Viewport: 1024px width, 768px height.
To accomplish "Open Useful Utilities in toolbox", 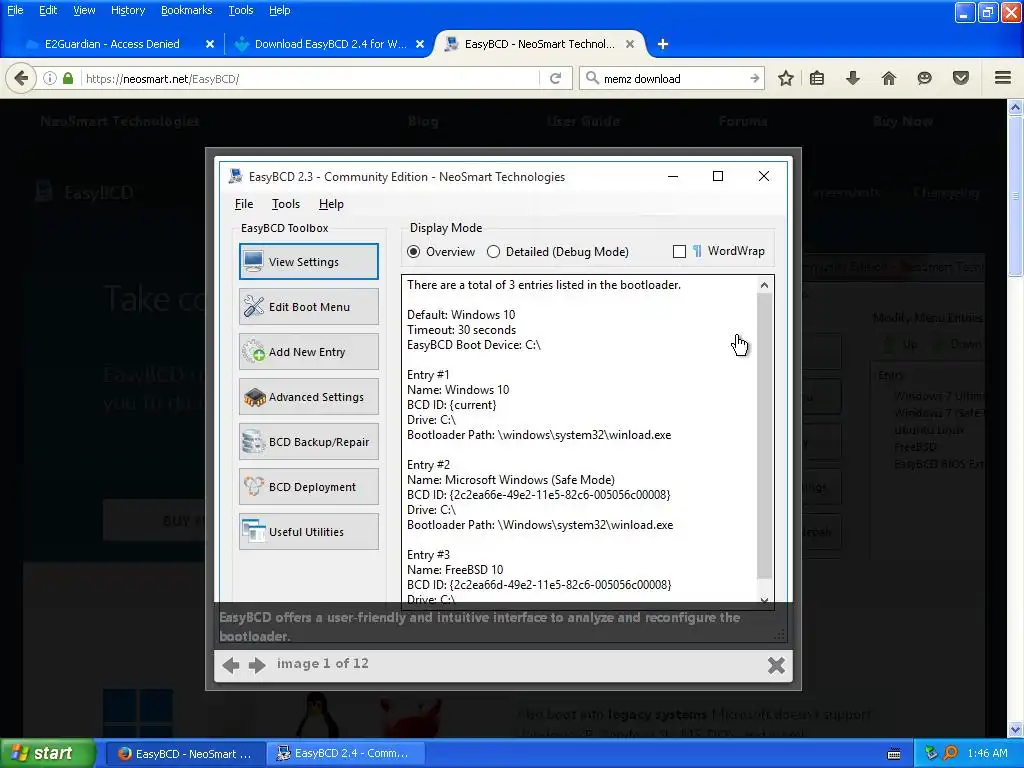I will [x=308, y=532].
